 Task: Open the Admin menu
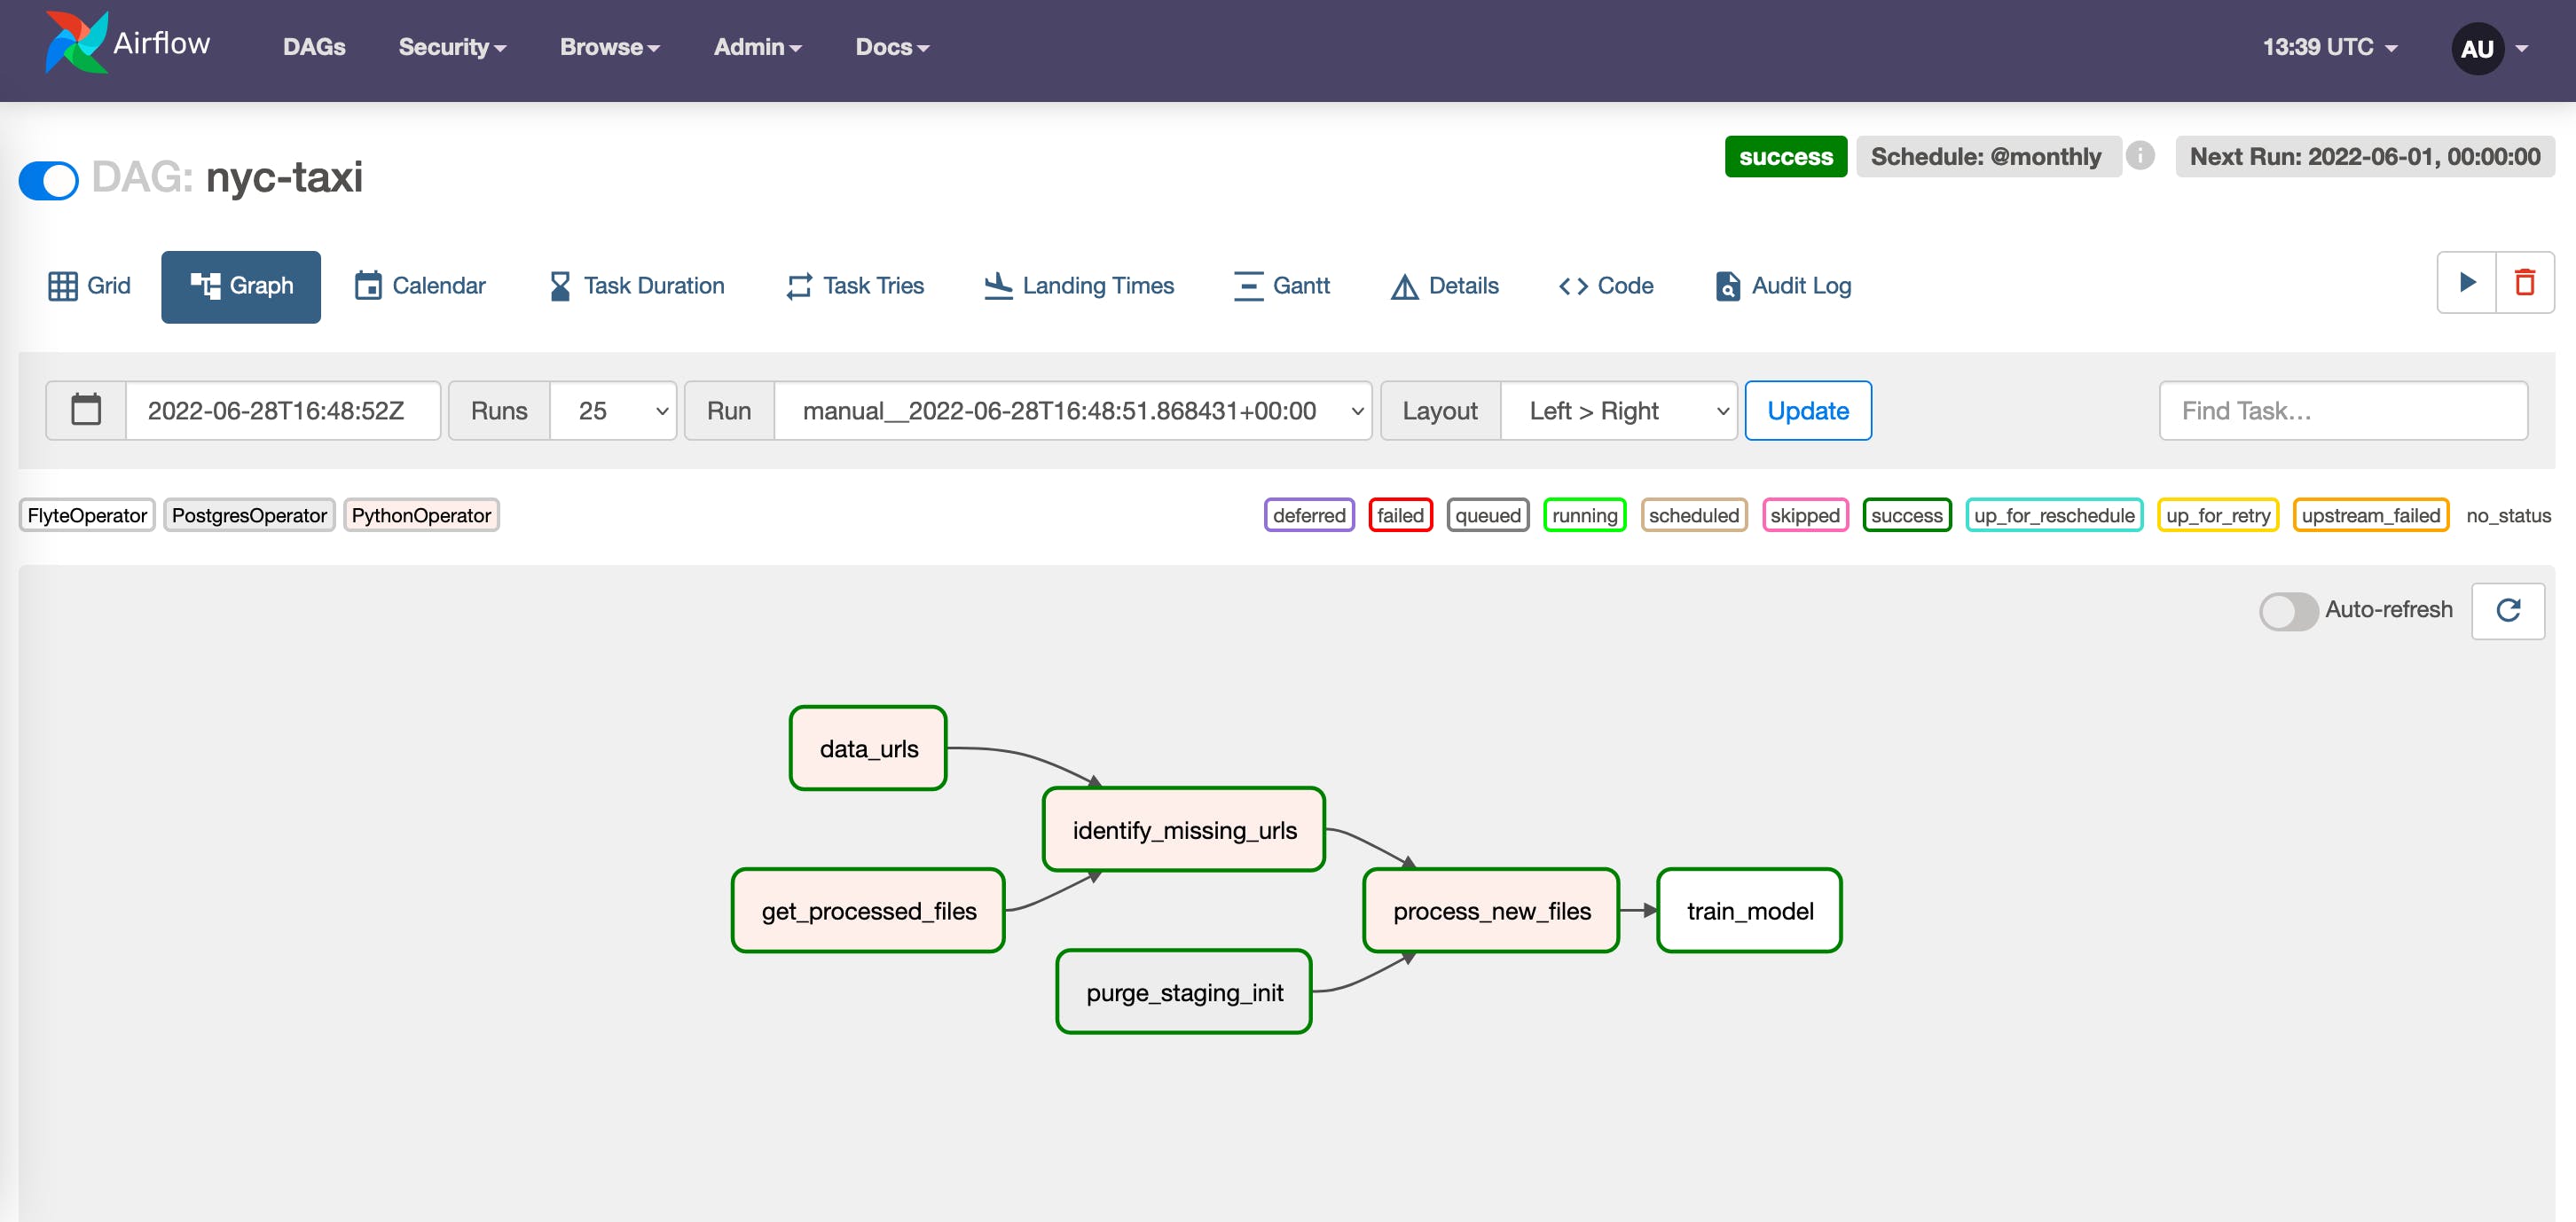tap(757, 47)
